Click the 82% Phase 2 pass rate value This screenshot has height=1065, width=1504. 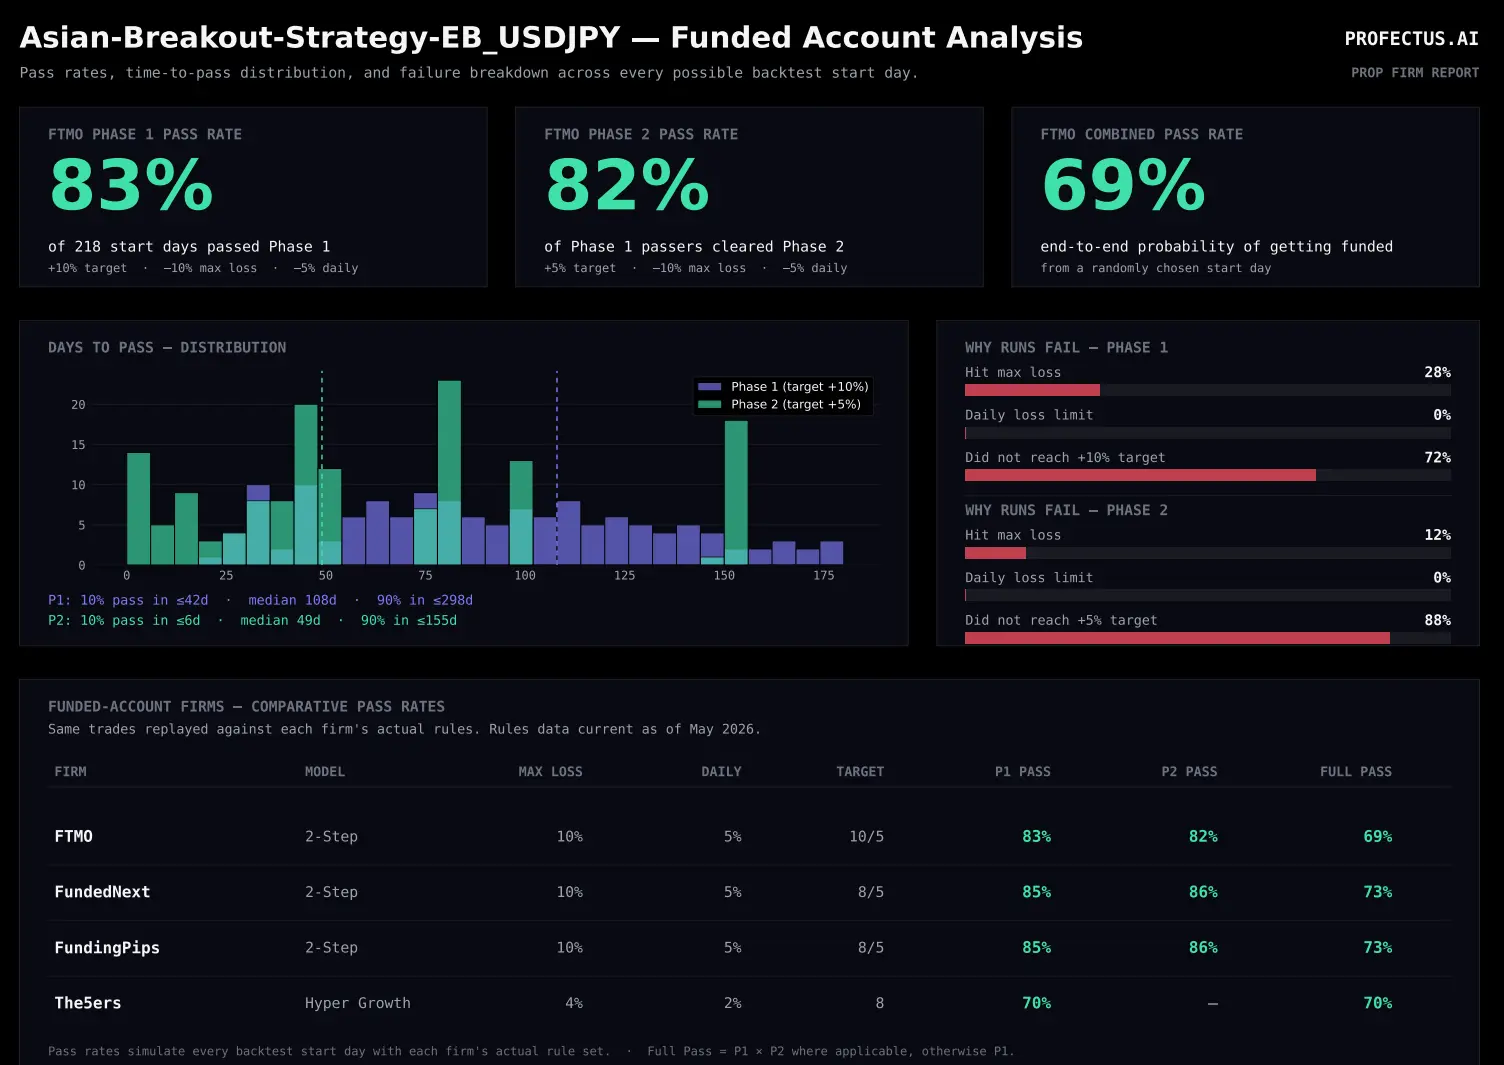[627, 186]
